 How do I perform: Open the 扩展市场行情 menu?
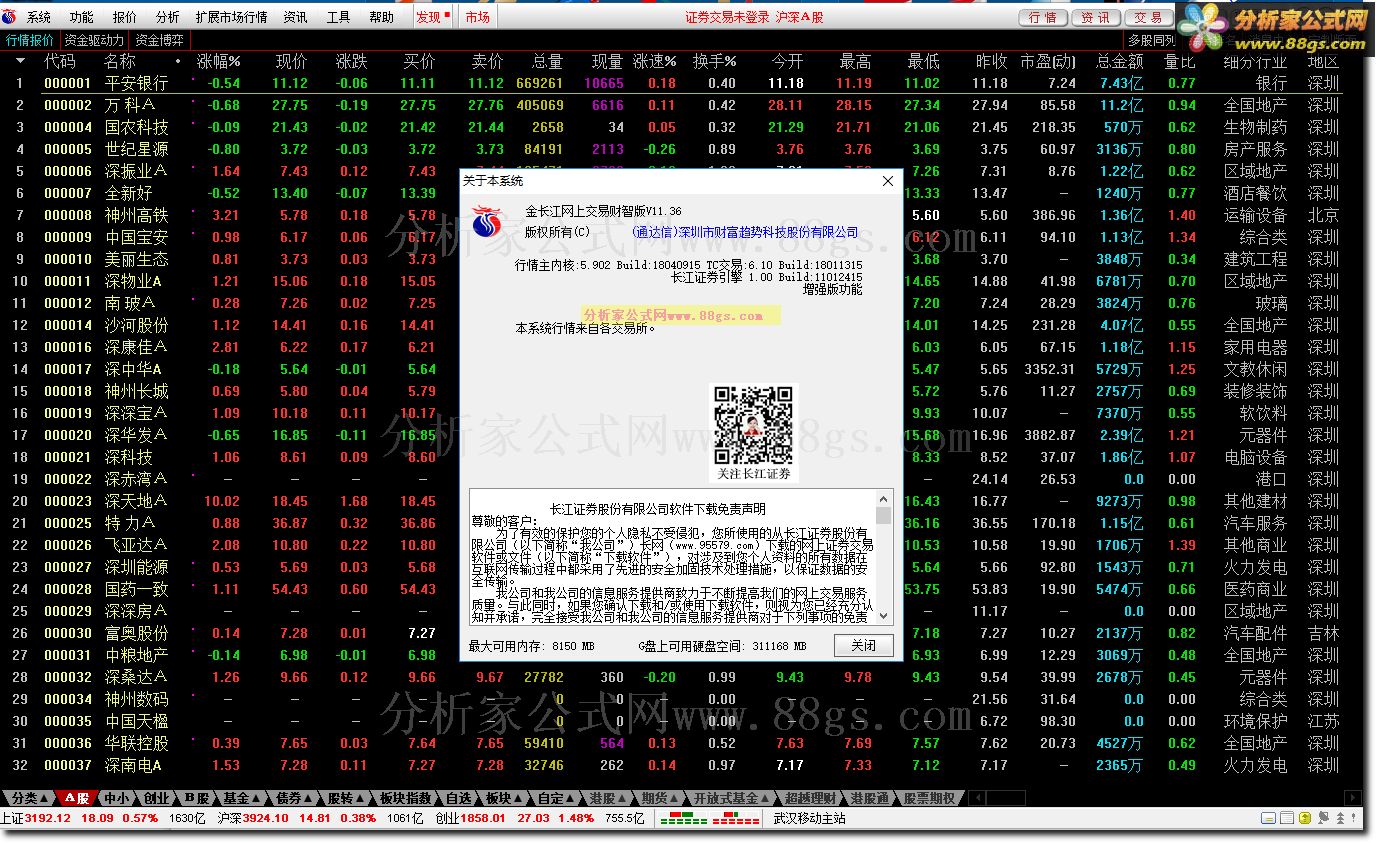tap(232, 17)
